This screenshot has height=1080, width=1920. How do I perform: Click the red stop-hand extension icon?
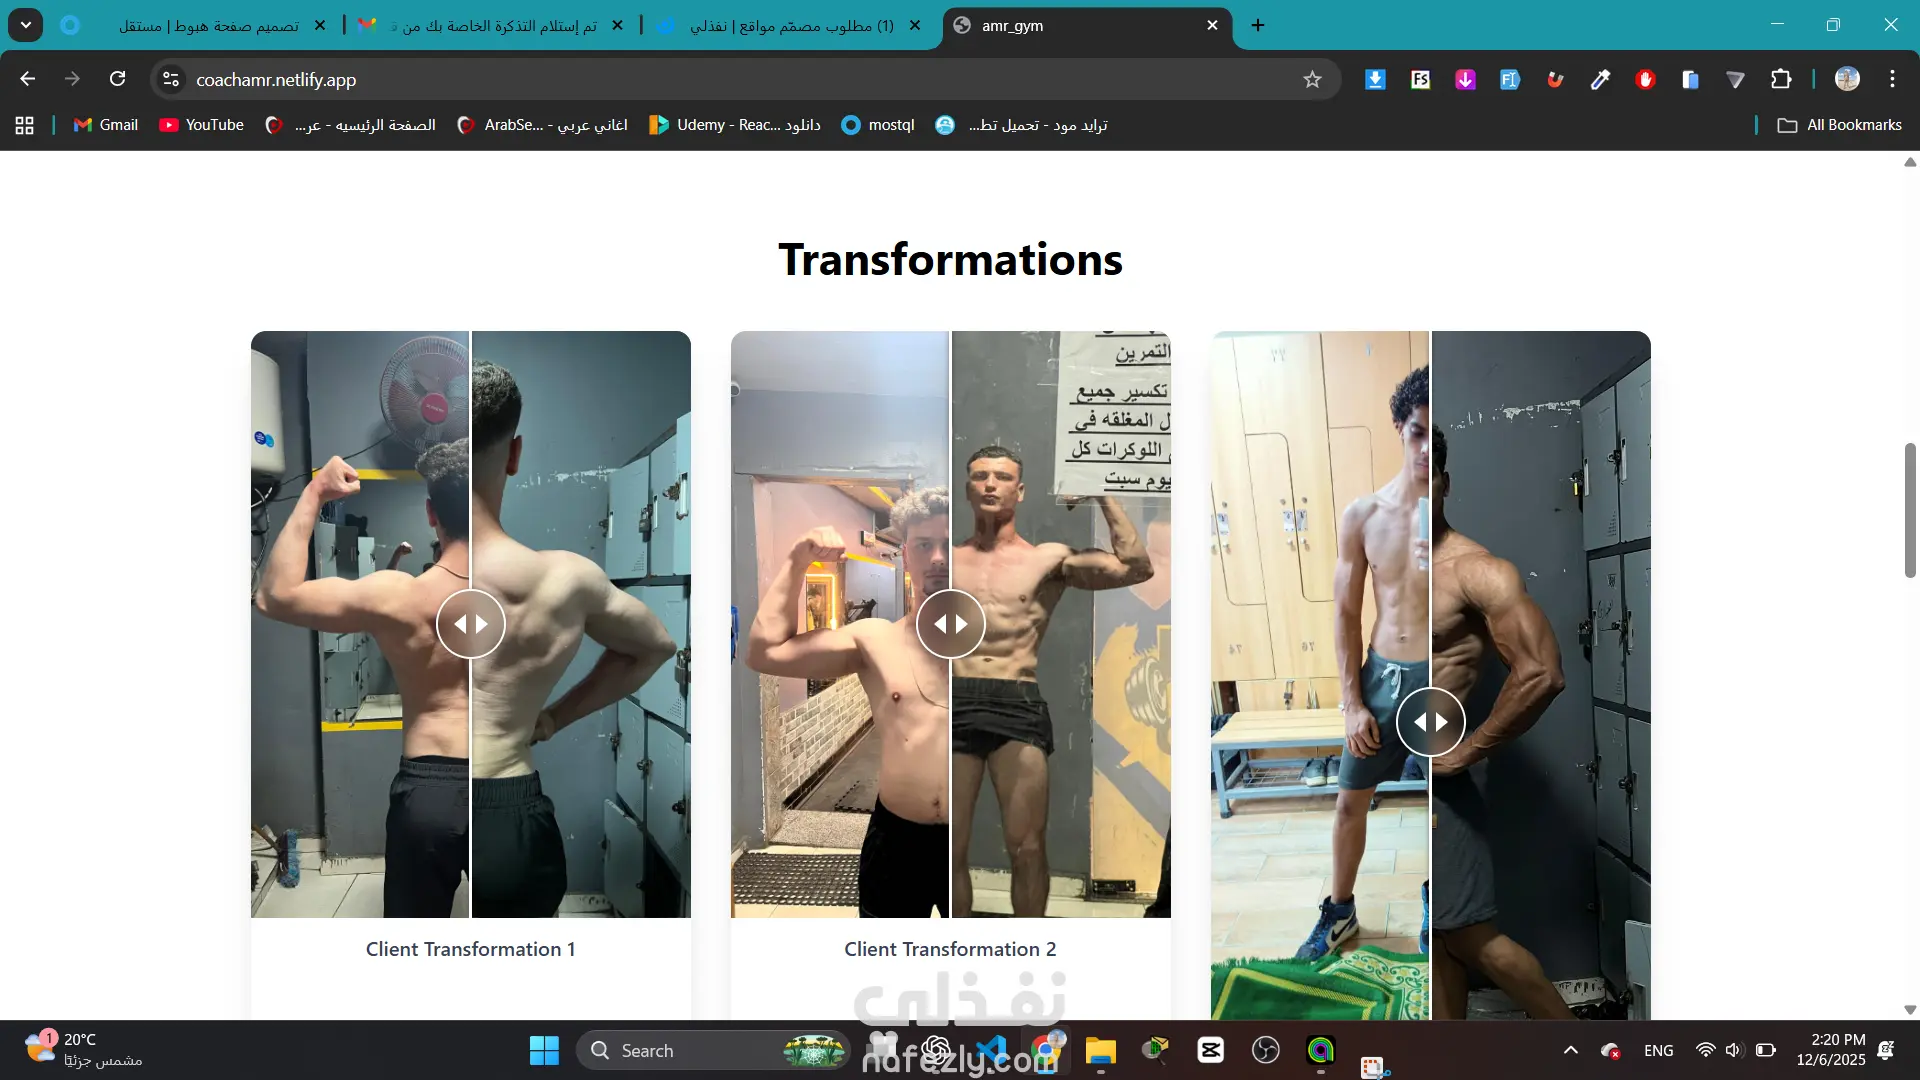click(1645, 80)
